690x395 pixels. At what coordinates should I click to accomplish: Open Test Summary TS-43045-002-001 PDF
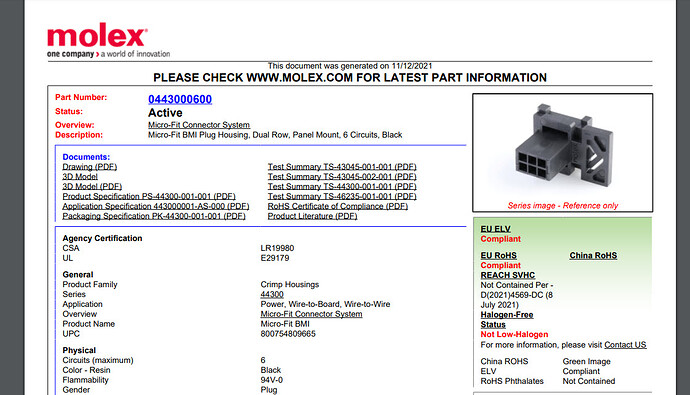pyautogui.click(x=342, y=176)
